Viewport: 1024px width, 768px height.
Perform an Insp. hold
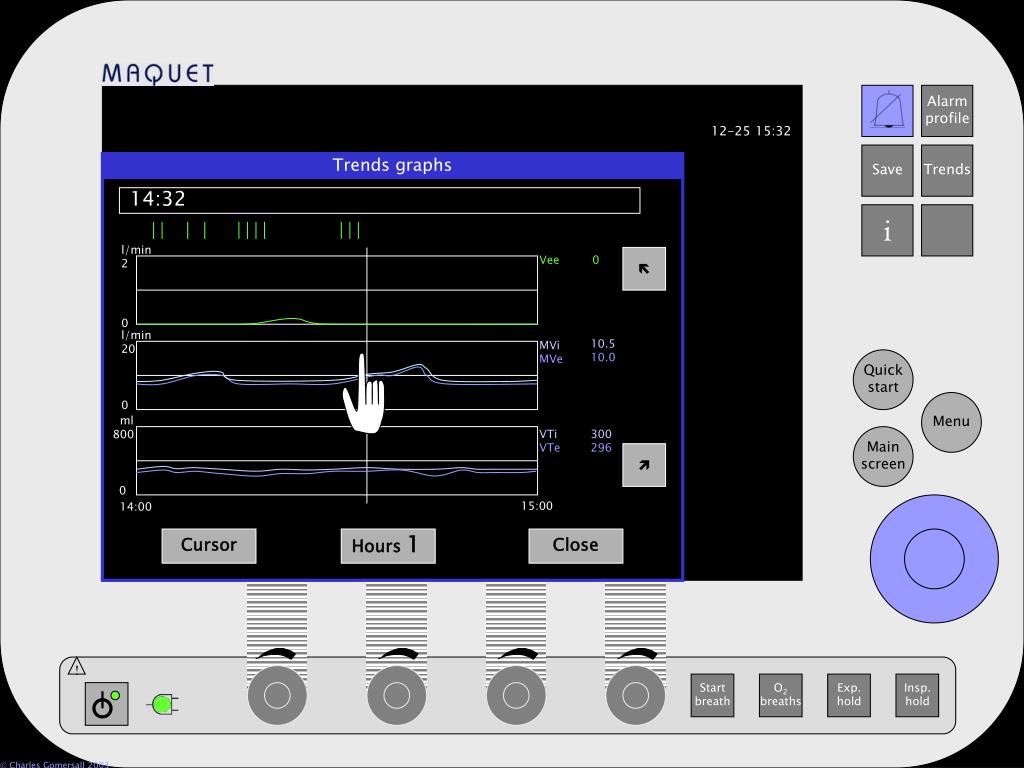917,696
